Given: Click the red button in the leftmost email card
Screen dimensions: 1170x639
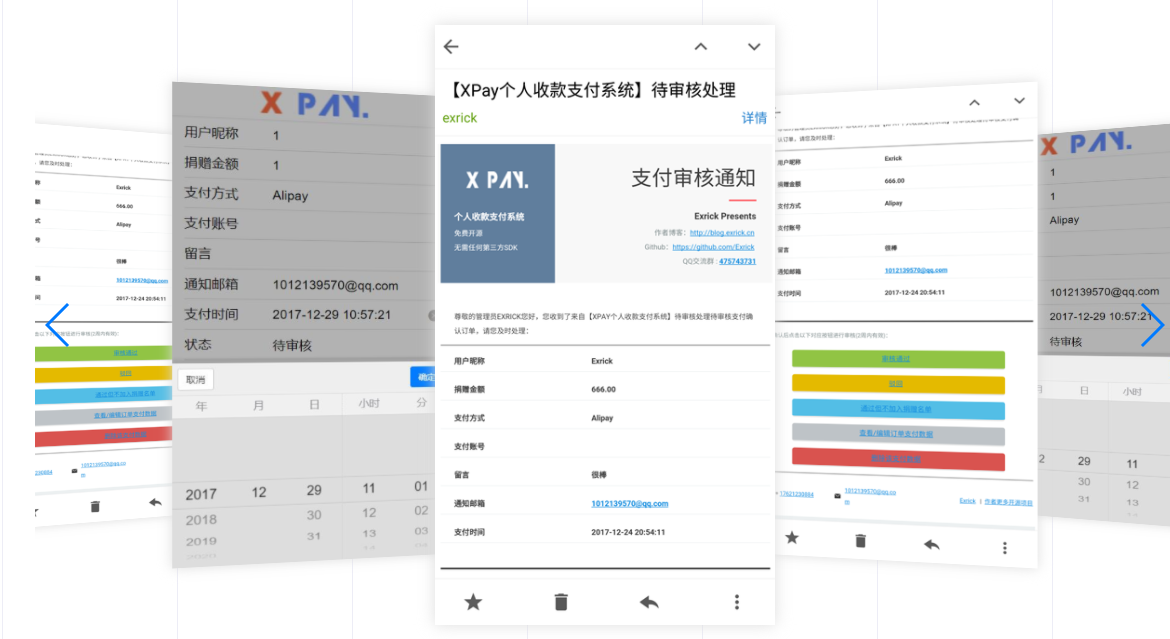Looking at the screenshot, I should (103, 435).
